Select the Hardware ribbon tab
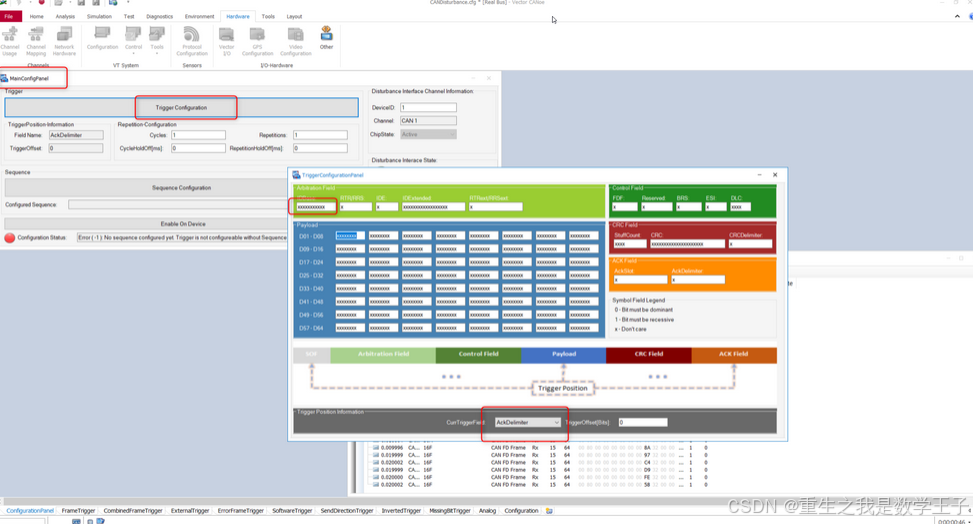The height and width of the screenshot is (524, 973). coord(238,17)
